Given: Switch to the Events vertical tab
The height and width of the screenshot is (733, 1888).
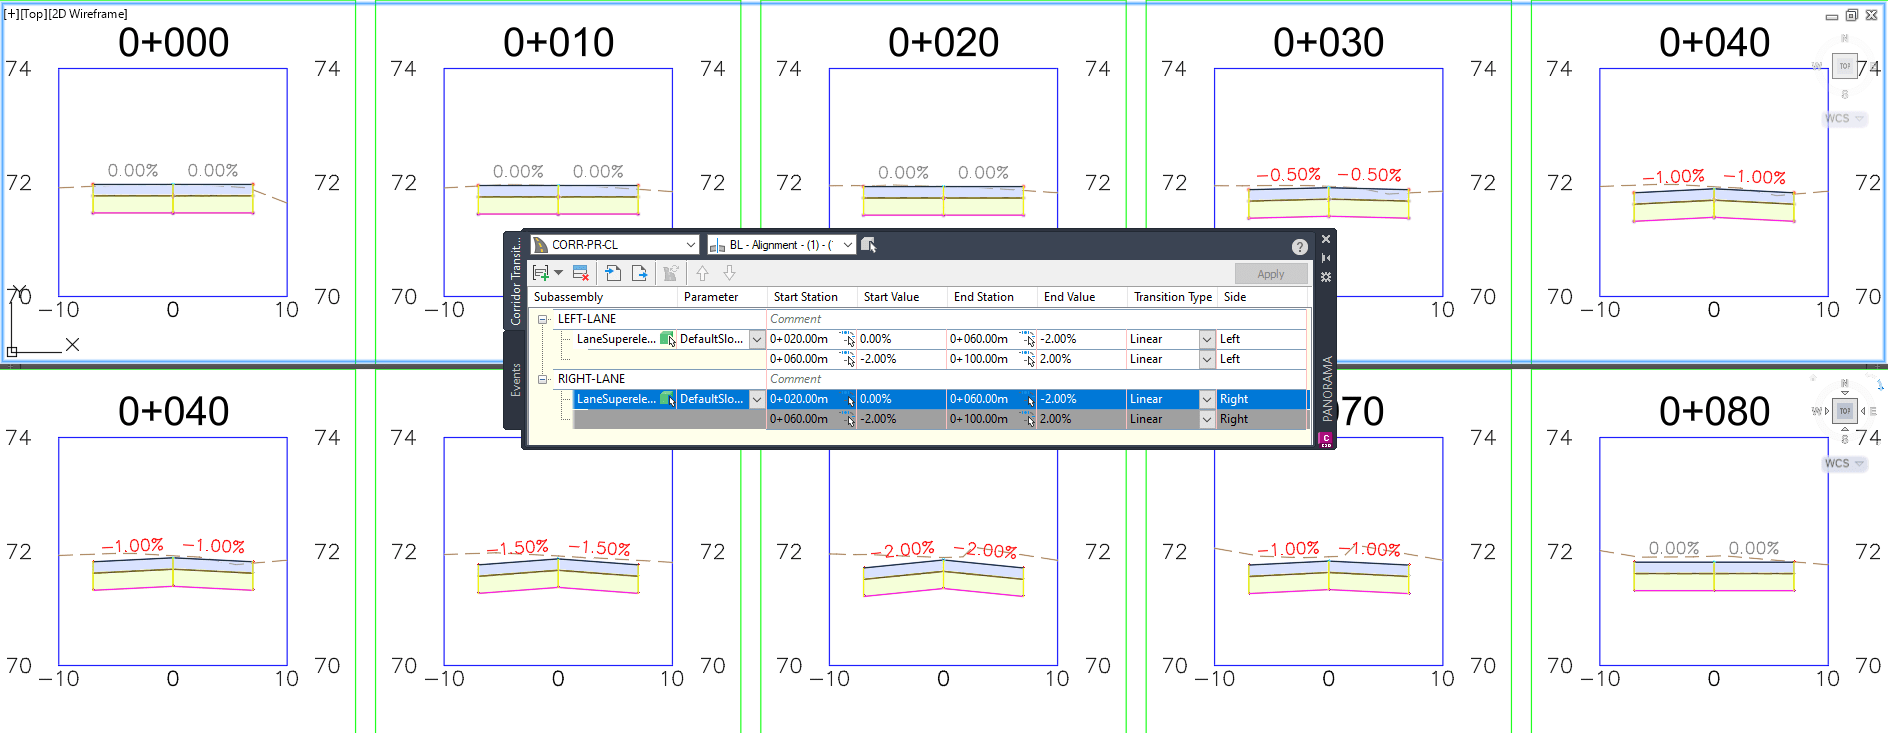Looking at the screenshot, I should (x=515, y=380).
